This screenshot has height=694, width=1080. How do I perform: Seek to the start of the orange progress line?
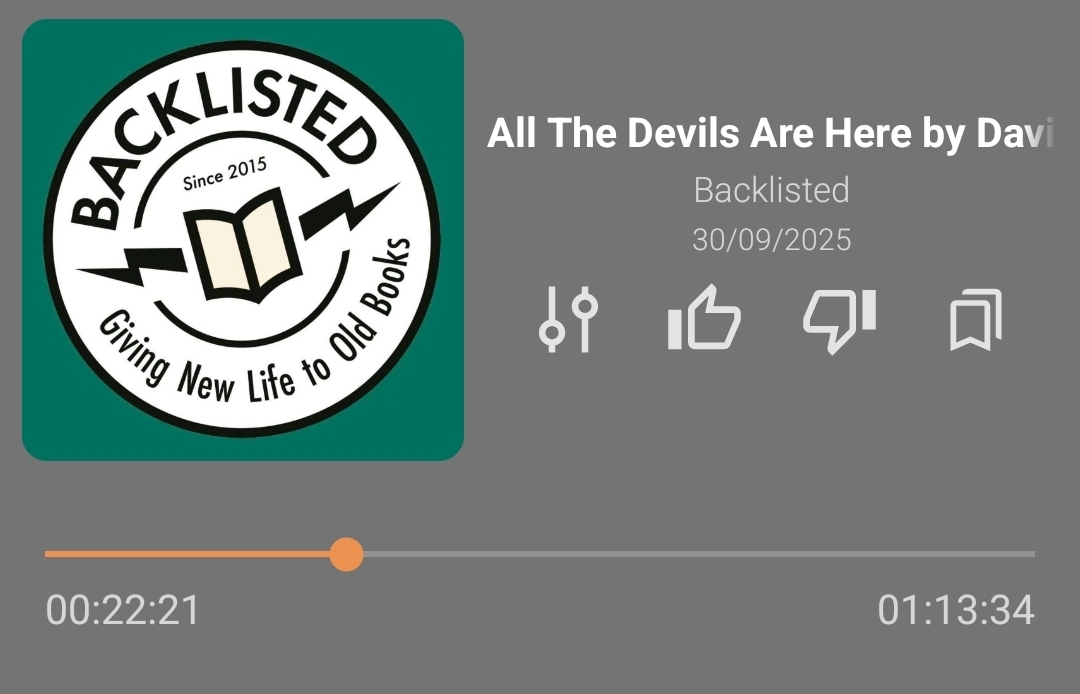[48, 554]
